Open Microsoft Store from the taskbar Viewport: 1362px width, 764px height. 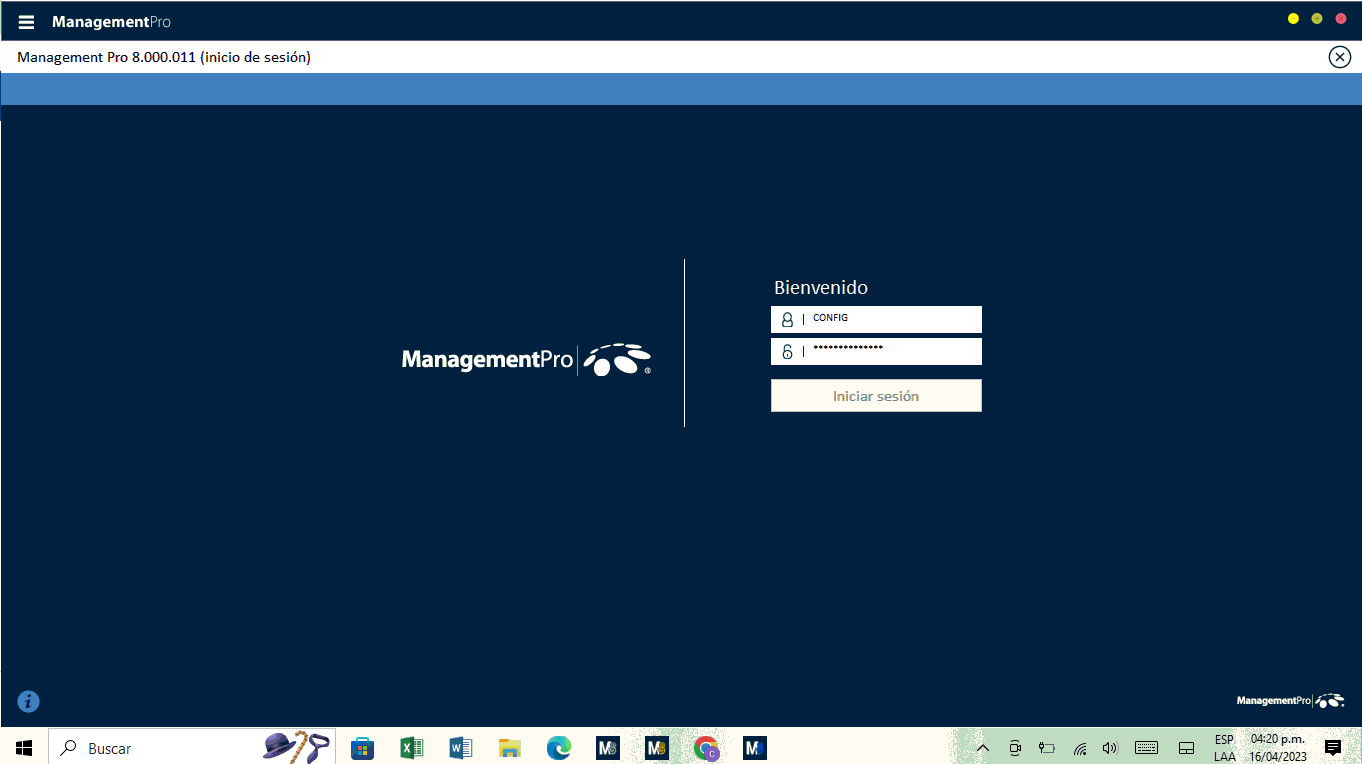click(x=362, y=748)
